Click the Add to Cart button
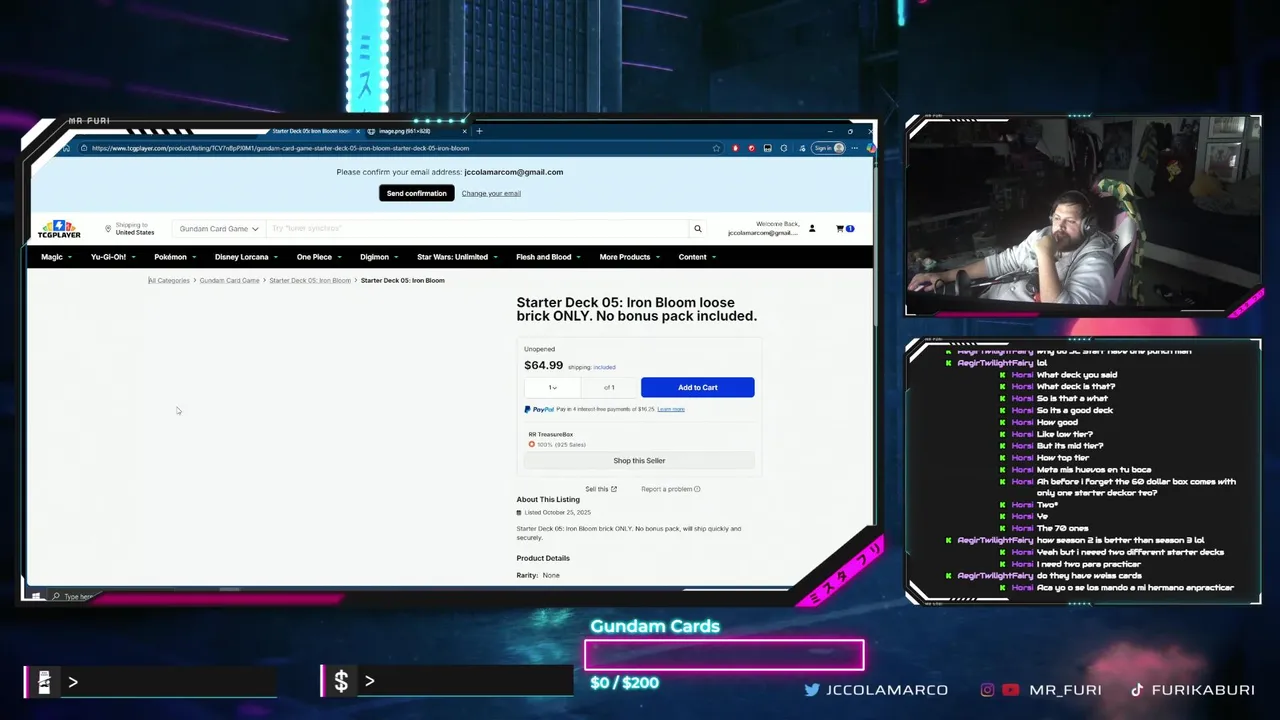1280x720 pixels. tap(698, 387)
